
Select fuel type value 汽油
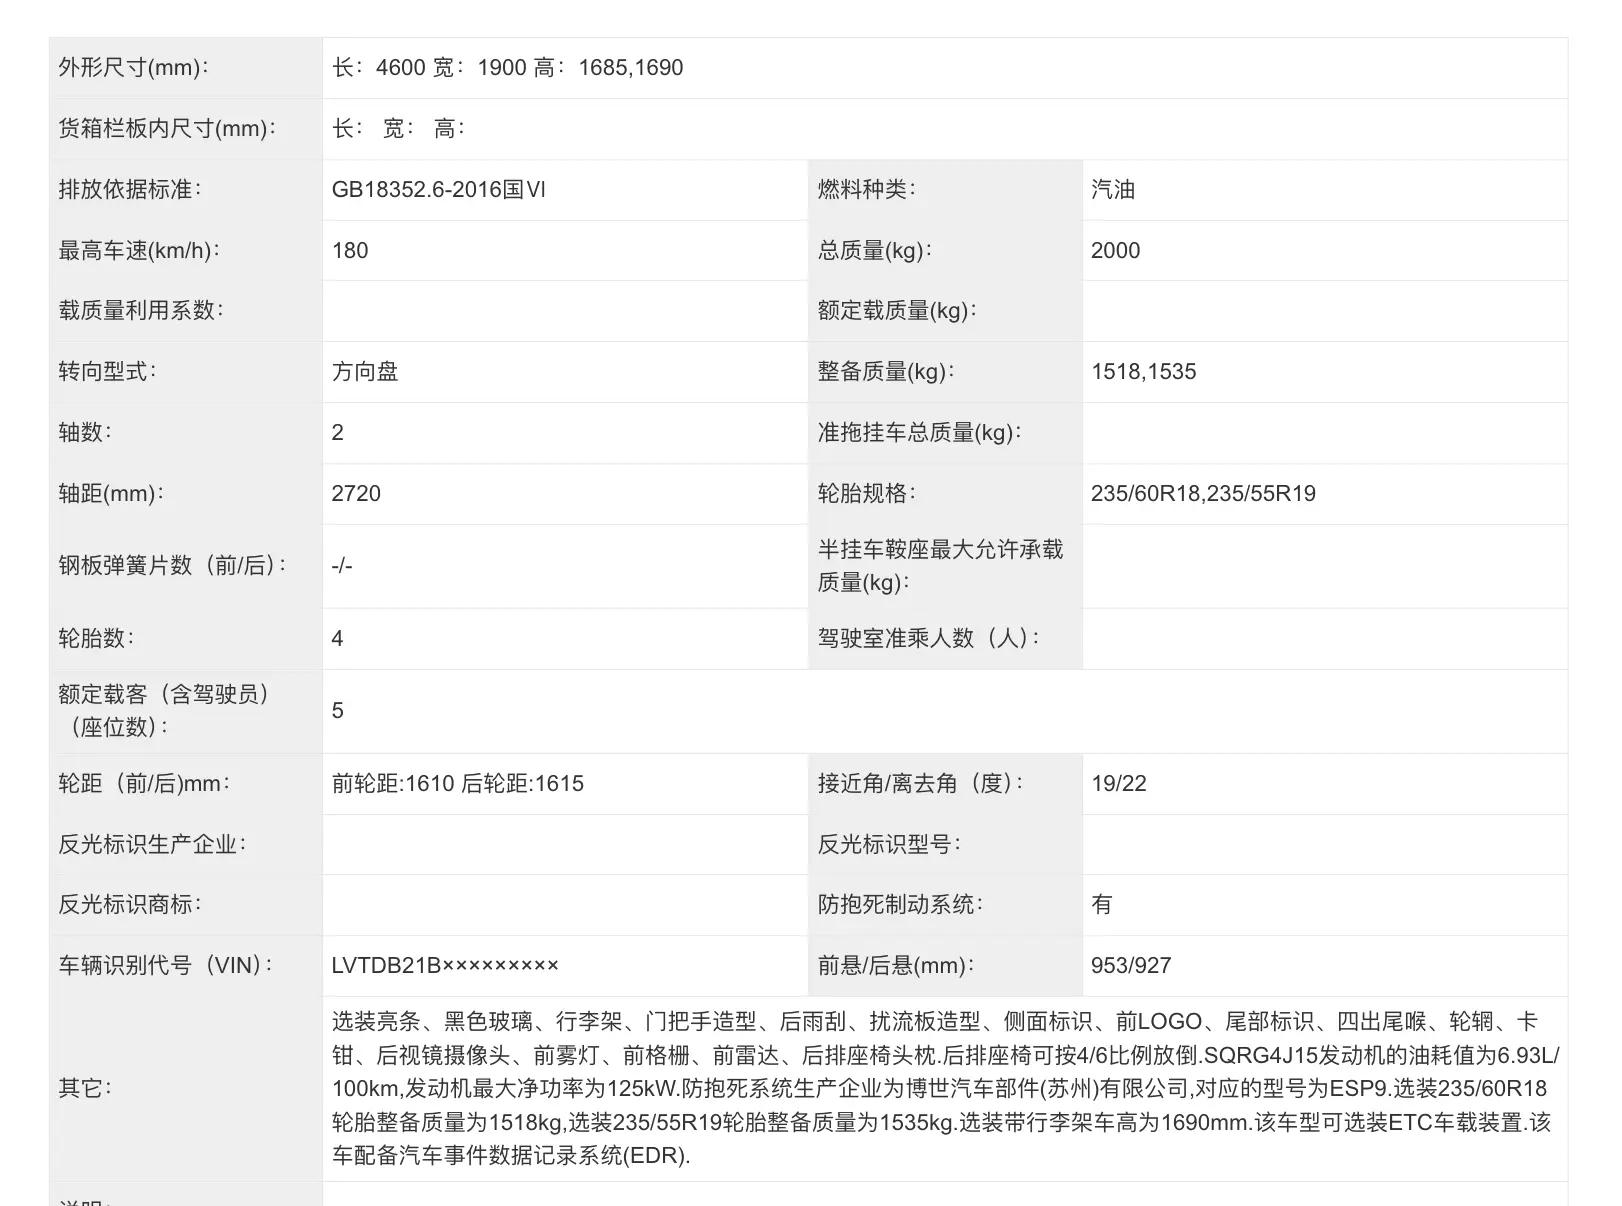1113,190
